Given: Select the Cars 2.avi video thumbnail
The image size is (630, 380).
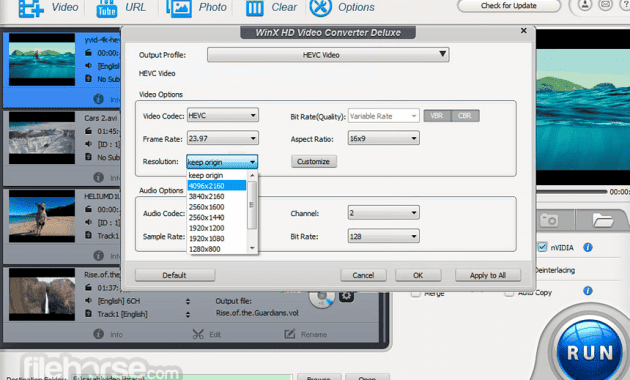Looking at the screenshot, I should pyautogui.click(x=42, y=138).
